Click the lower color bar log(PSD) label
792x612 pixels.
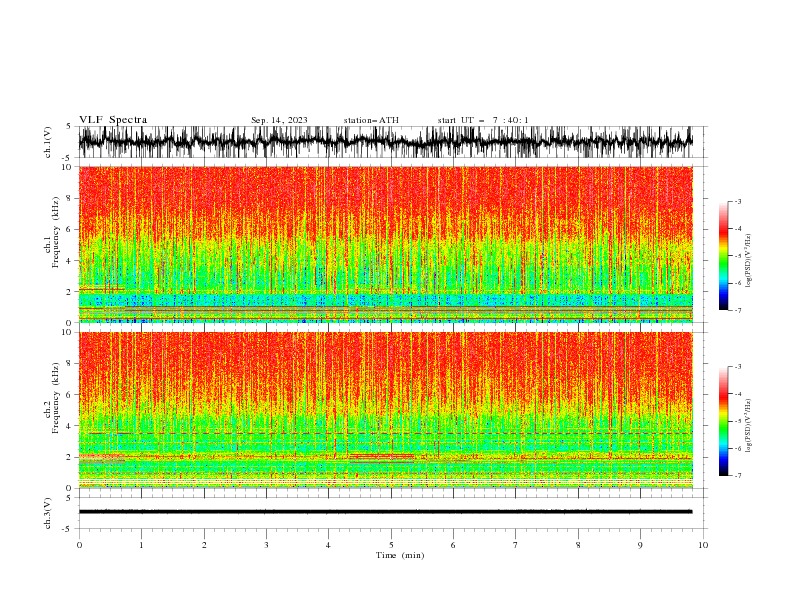[x=748, y=426]
